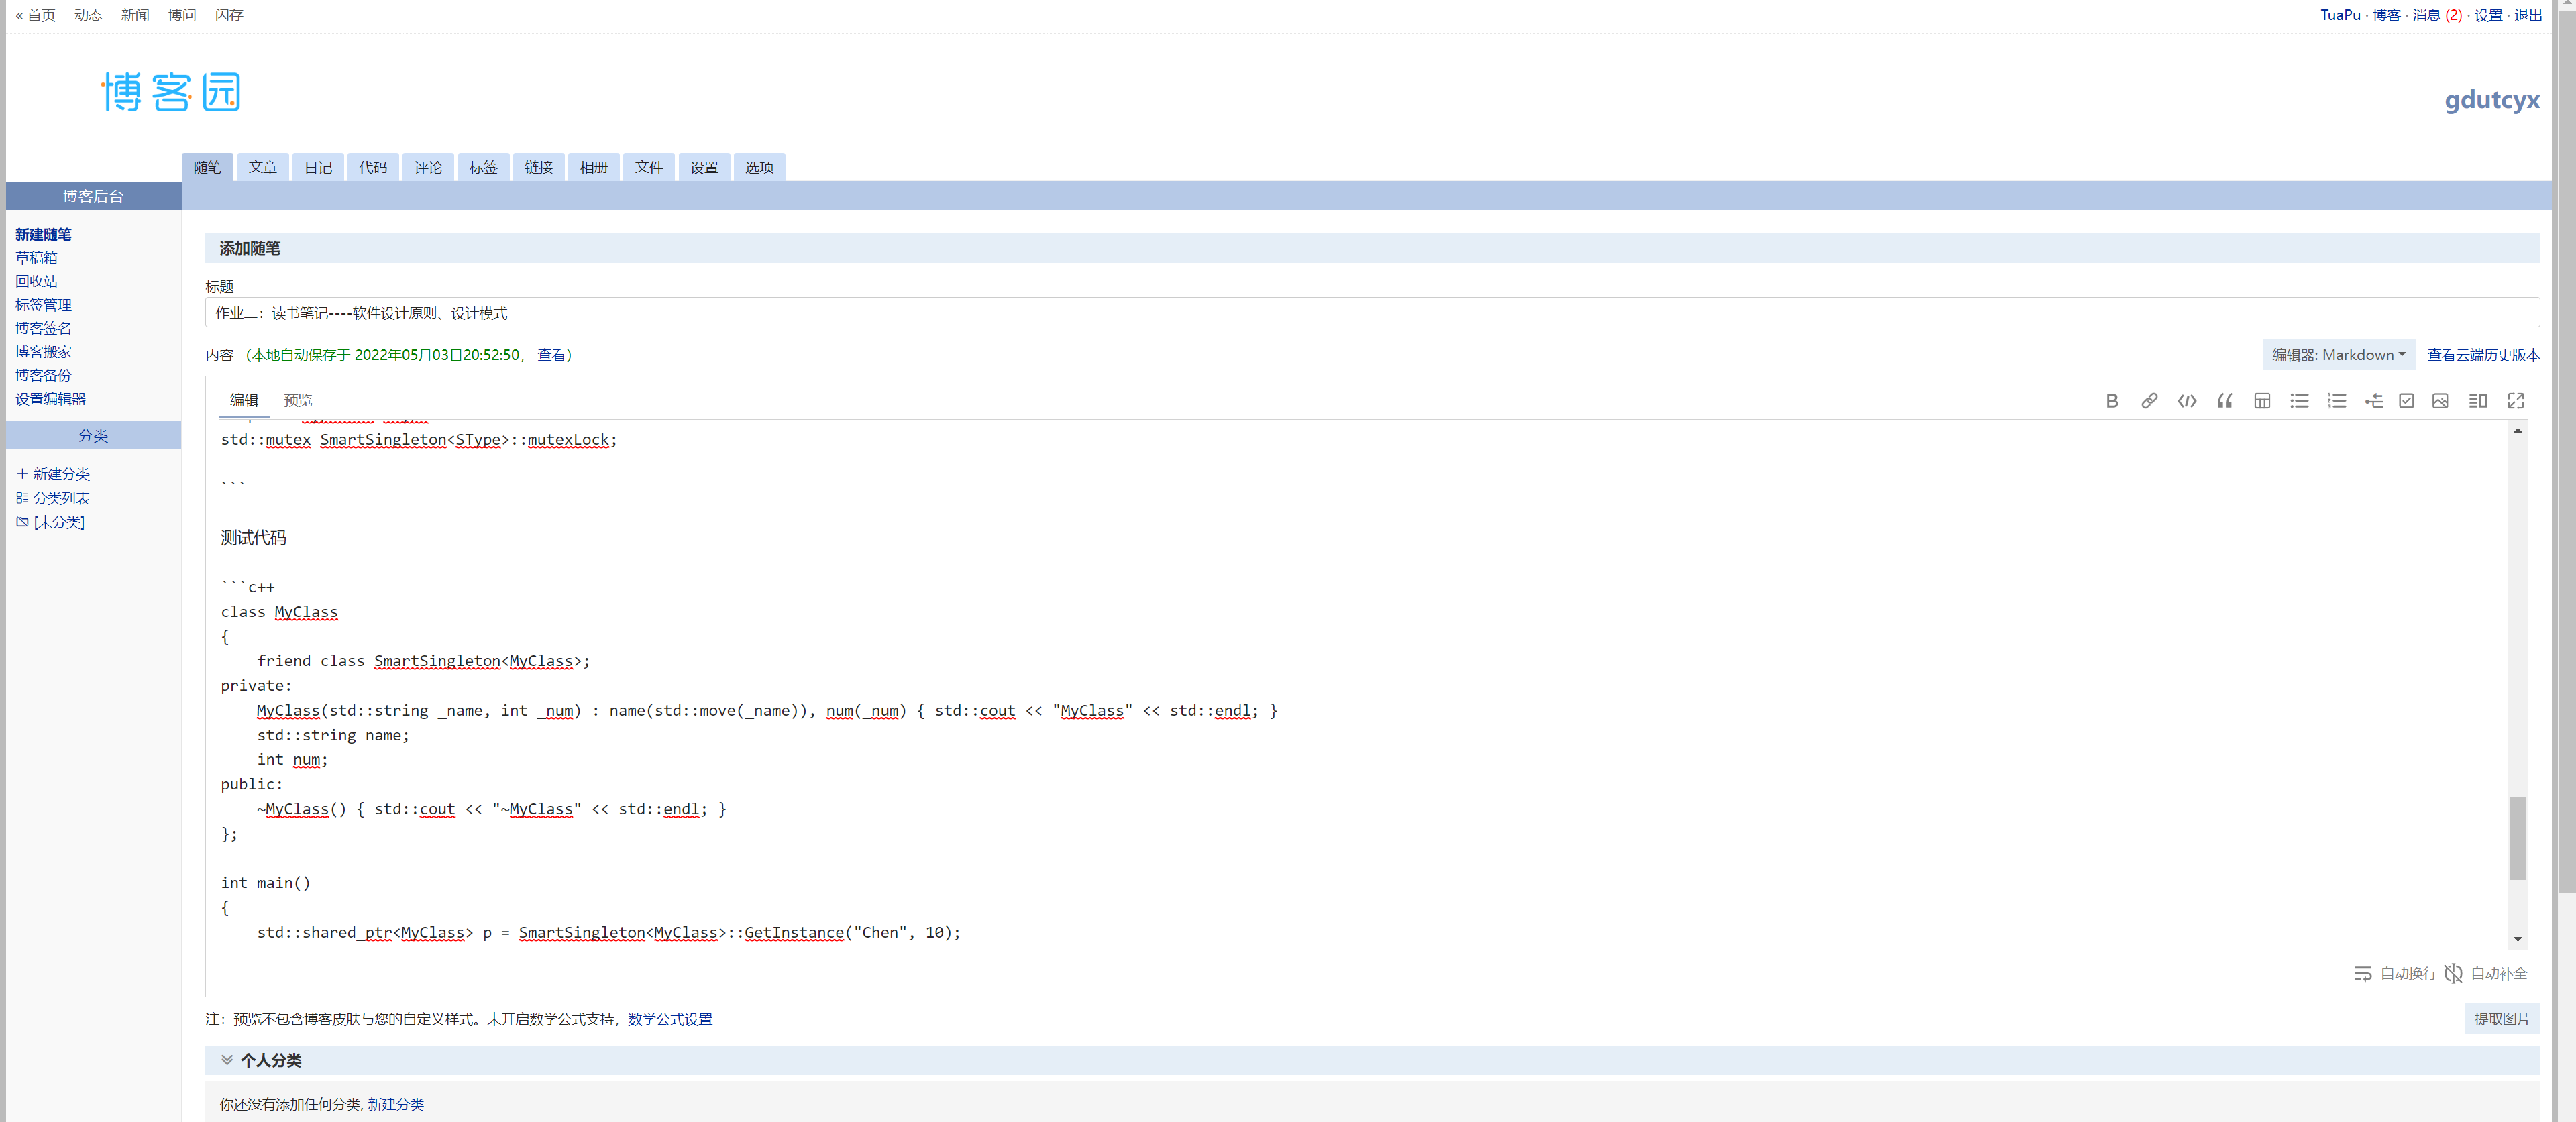Open the [未分类] category folder

58,522
